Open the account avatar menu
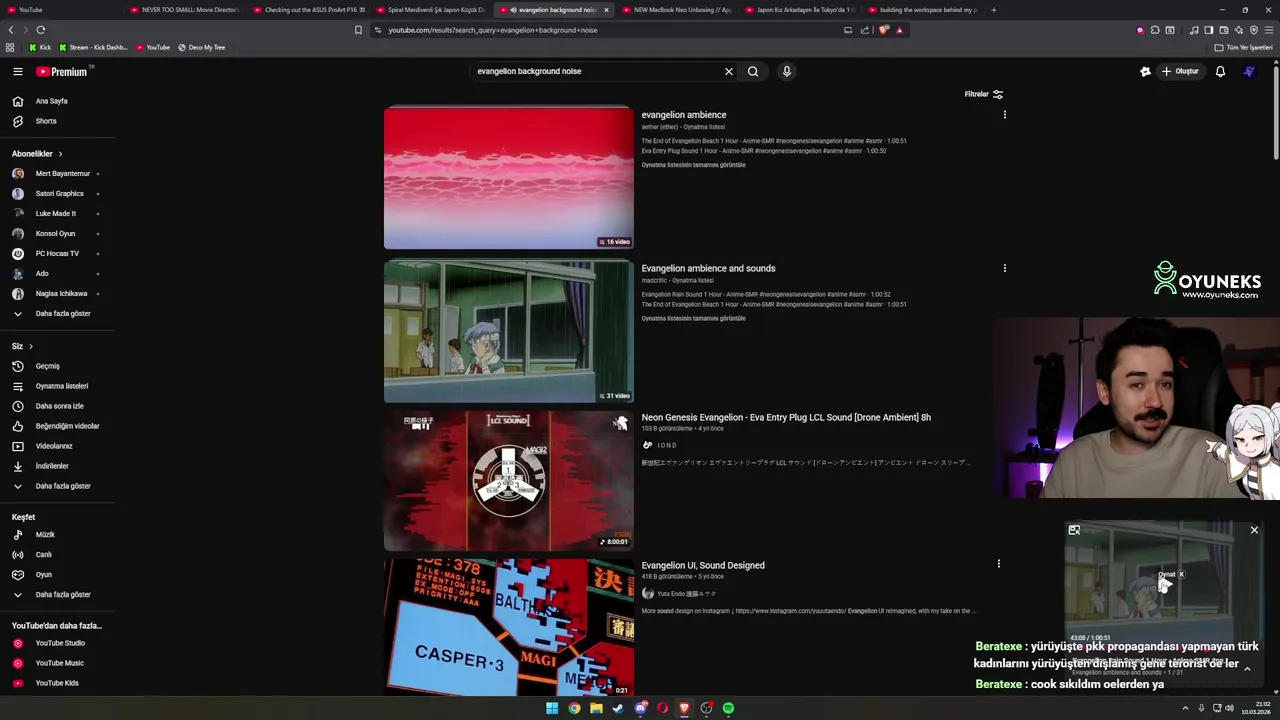The width and height of the screenshot is (1280, 720). coord(1249,71)
